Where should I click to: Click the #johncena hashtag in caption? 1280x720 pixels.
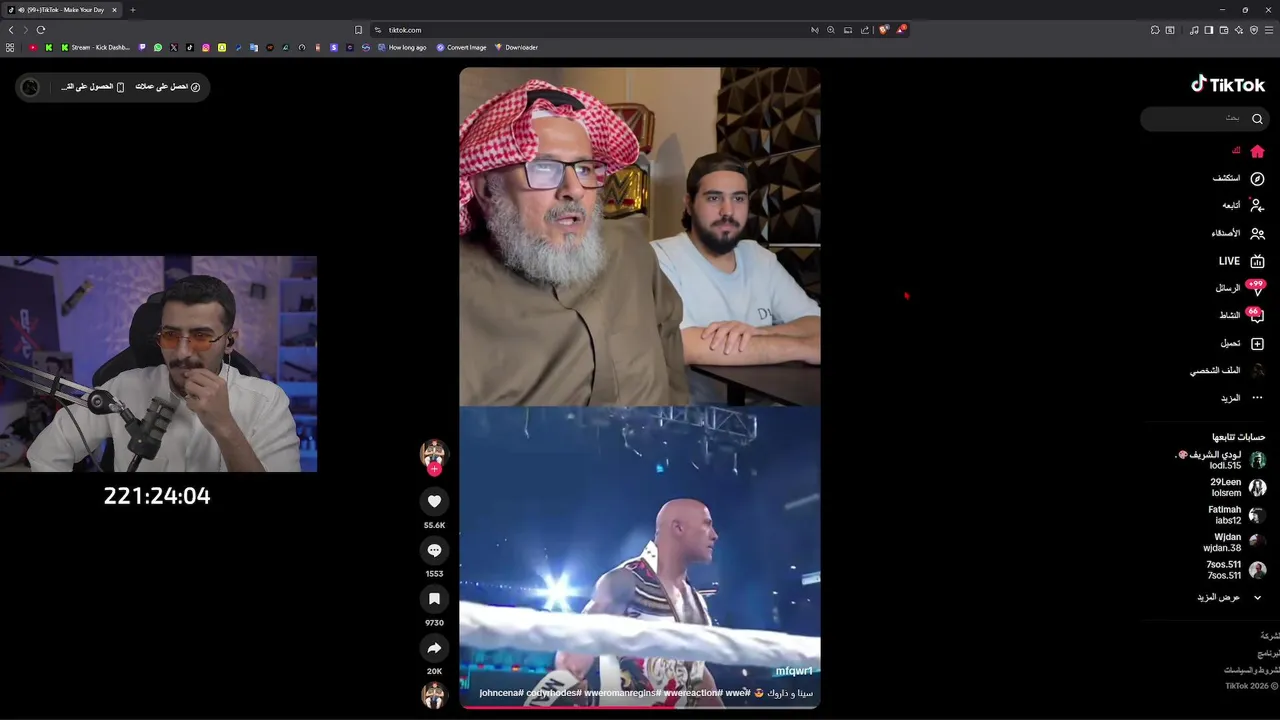(502, 693)
